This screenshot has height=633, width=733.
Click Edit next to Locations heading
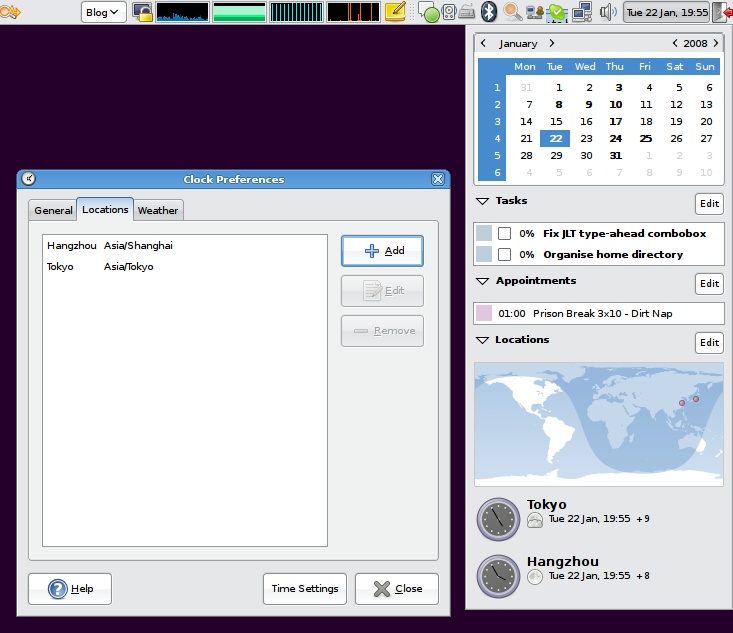[x=709, y=343]
